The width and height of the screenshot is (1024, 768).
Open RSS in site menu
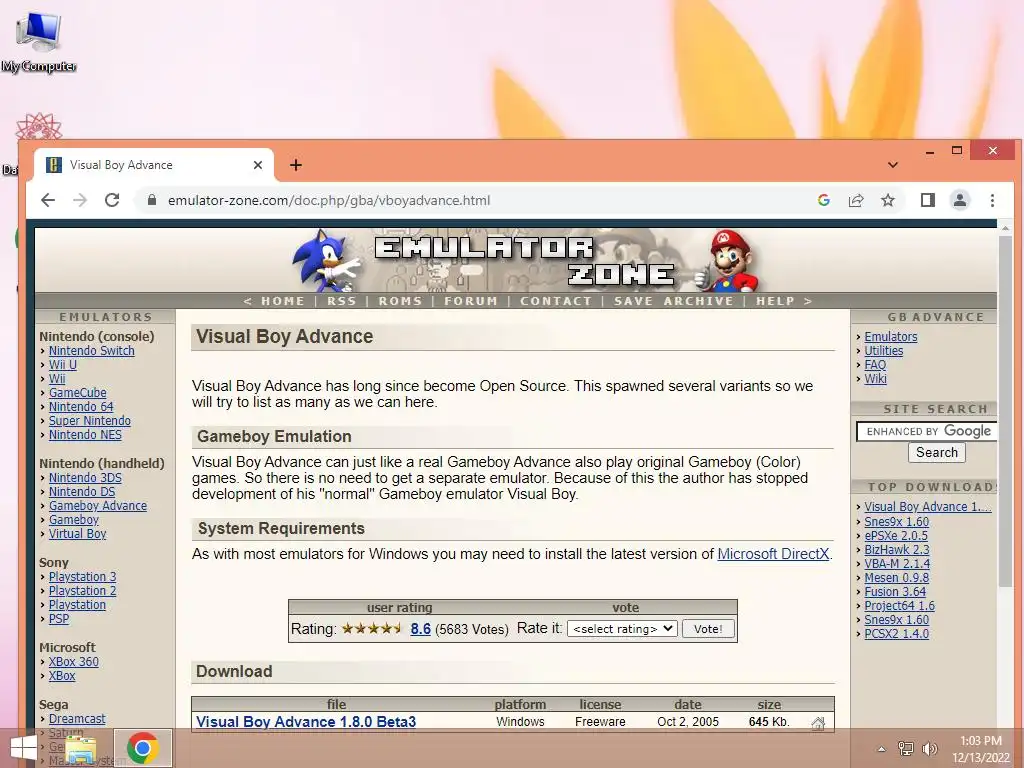[x=342, y=301]
